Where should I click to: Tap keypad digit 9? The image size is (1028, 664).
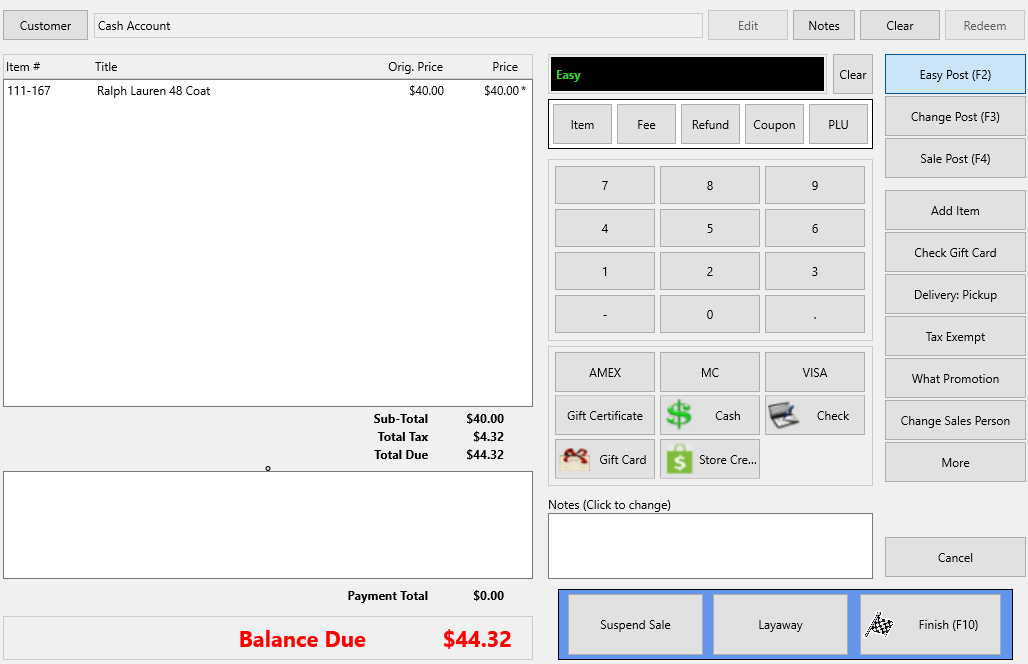tap(814, 186)
